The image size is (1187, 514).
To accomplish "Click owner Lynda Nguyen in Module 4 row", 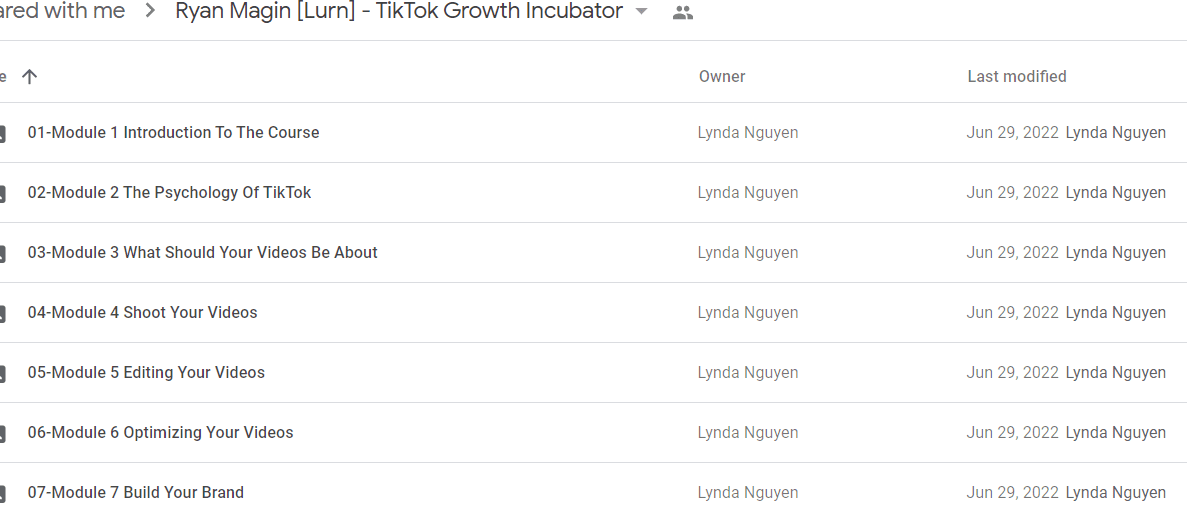I will (747, 313).
